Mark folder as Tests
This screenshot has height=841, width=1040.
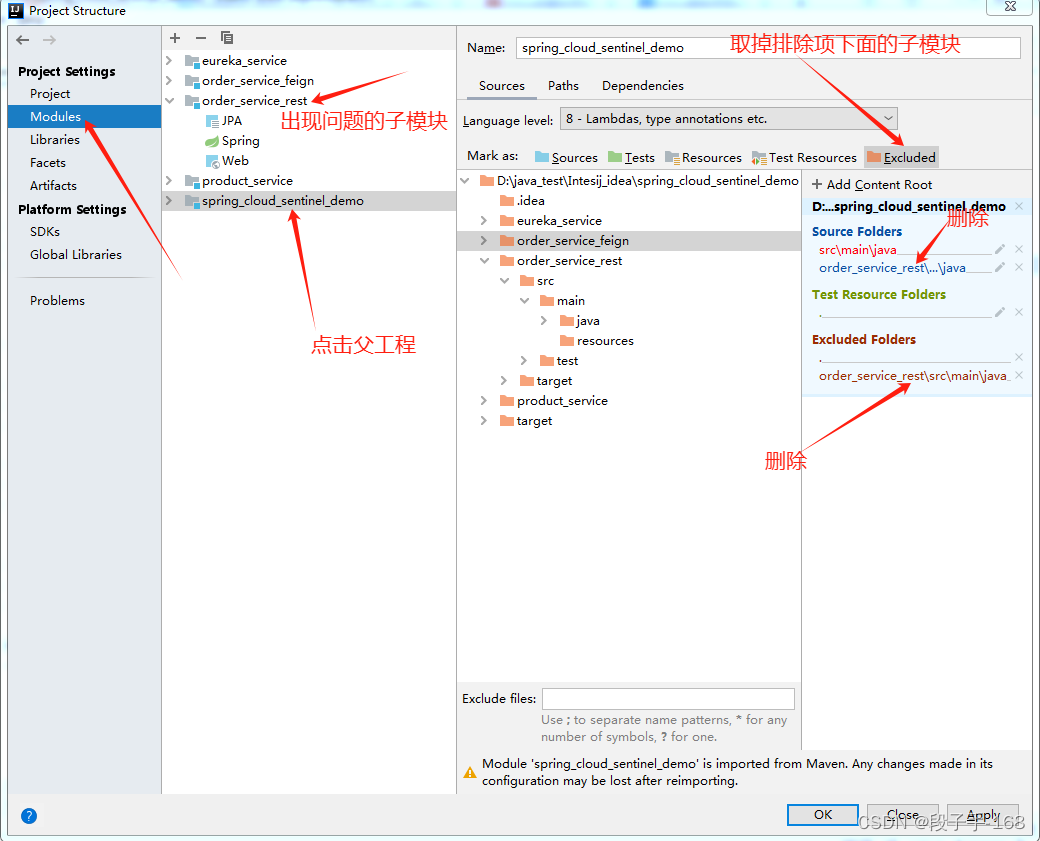(x=631, y=157)
